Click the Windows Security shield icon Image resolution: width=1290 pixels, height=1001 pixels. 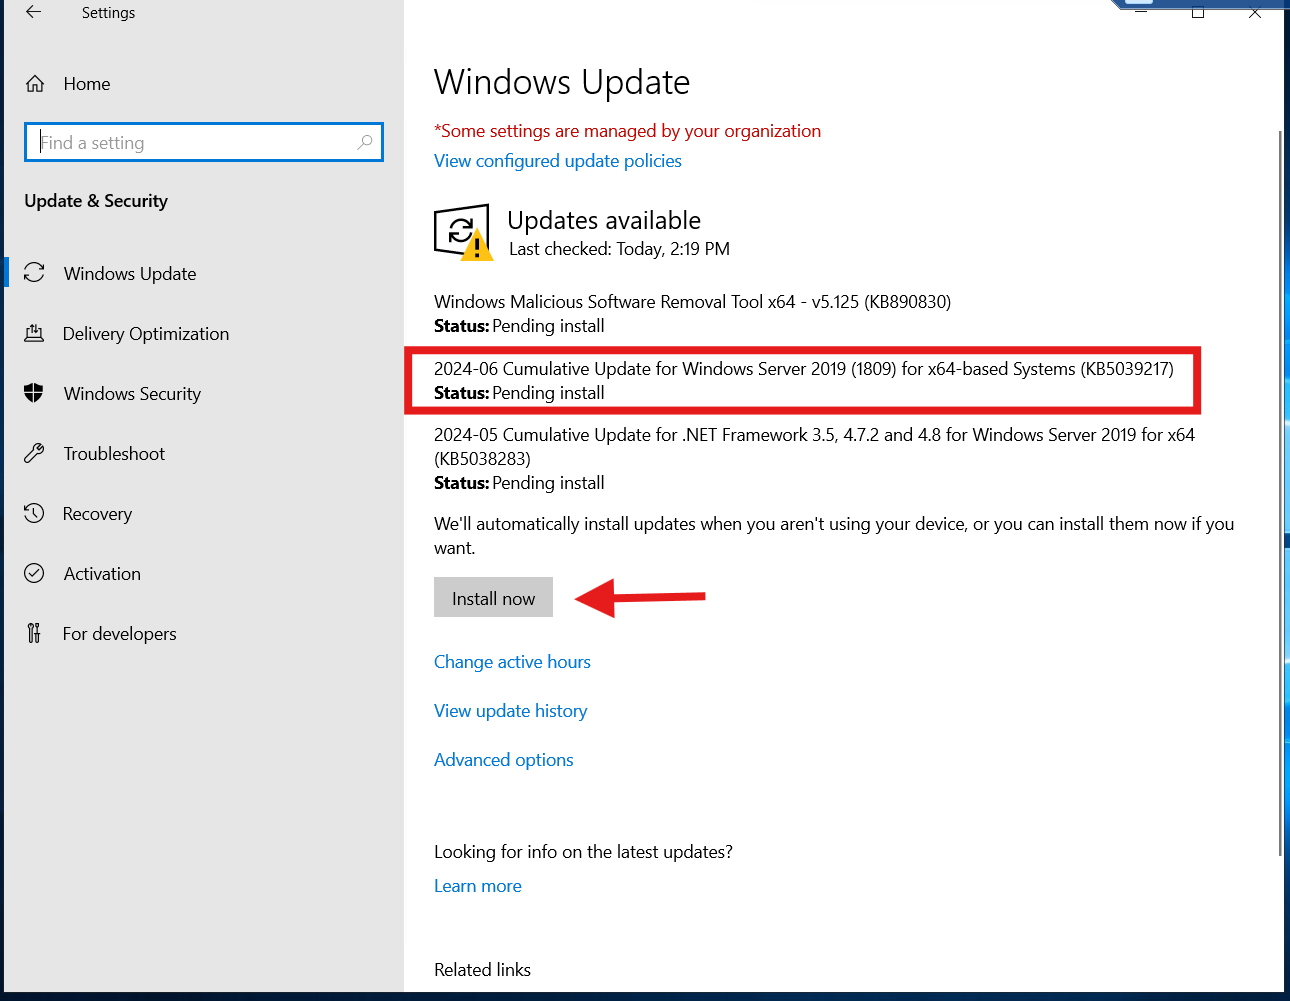[x=34, y=393]
